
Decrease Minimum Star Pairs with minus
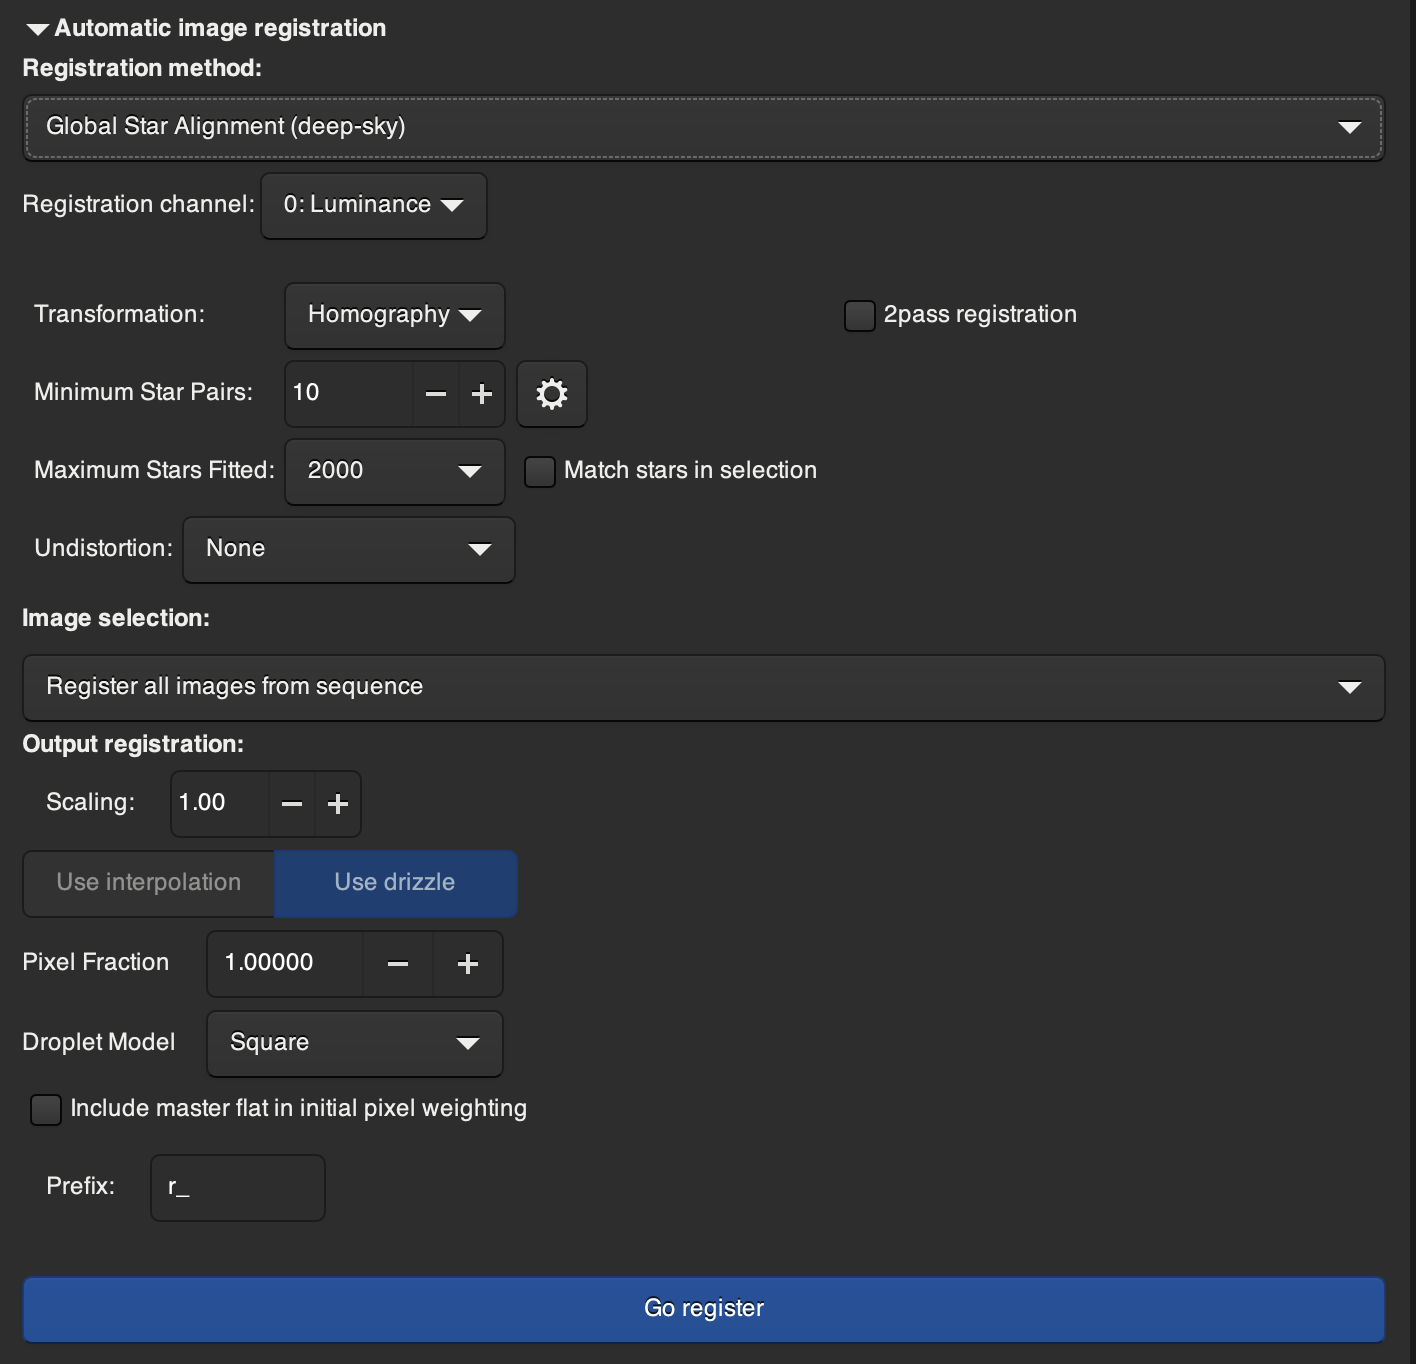436,394
